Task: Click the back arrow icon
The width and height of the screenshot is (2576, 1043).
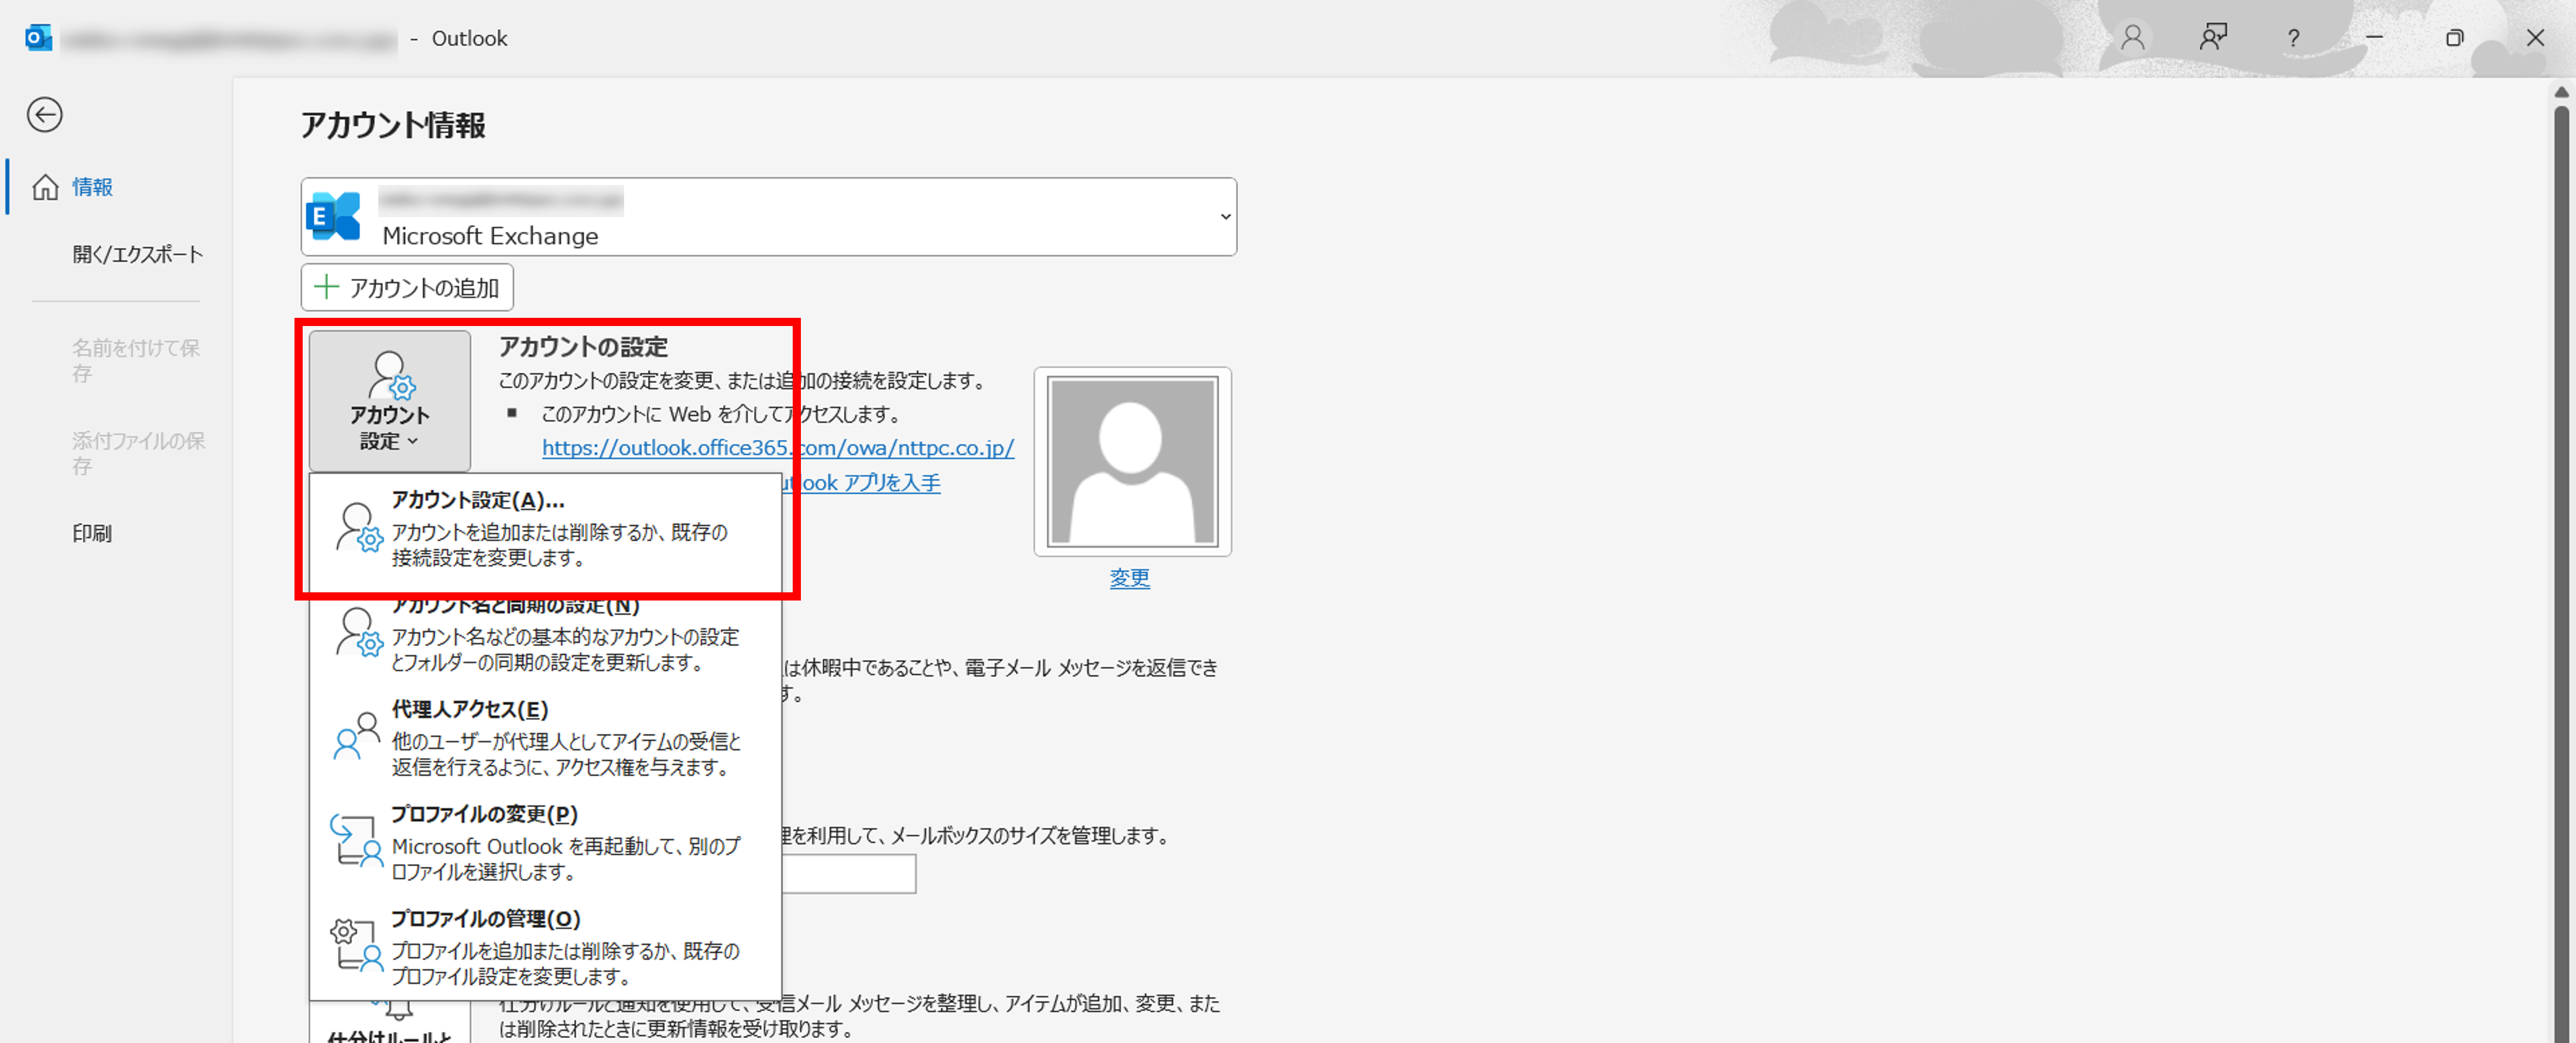Action: point(44,115)
